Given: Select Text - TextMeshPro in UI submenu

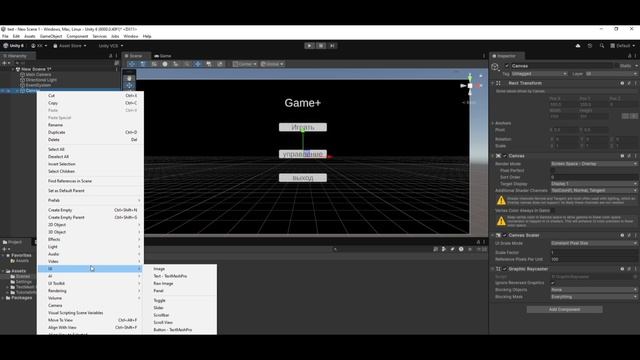Looking at the screenshot, I should (x=180, y=276).
